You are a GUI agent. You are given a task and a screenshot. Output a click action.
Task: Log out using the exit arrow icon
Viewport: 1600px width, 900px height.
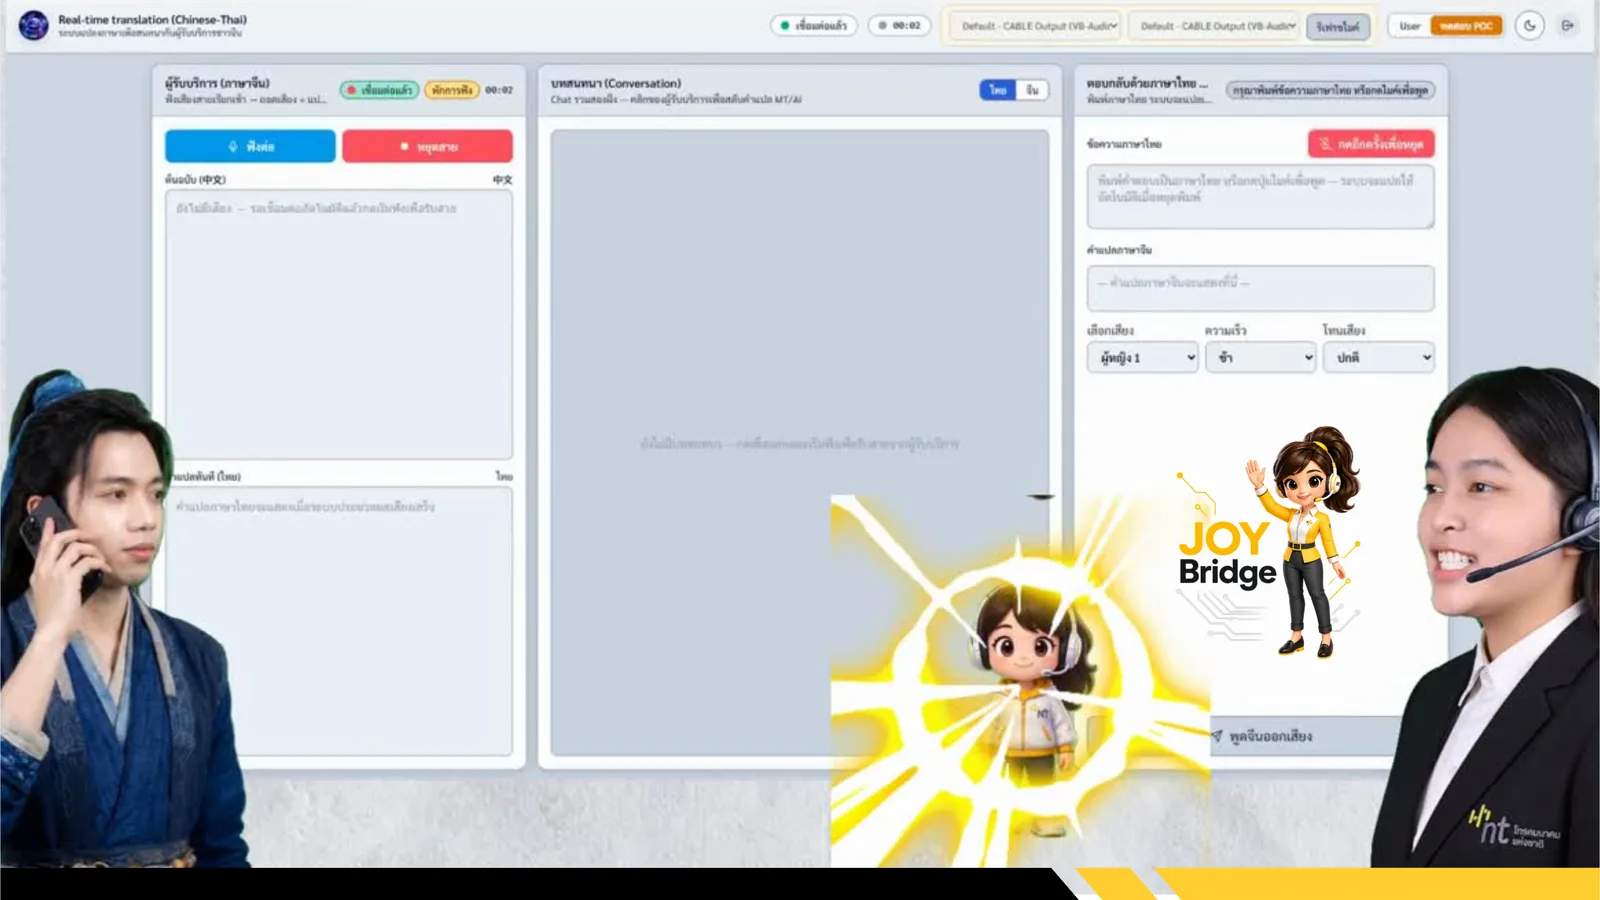1567,26
